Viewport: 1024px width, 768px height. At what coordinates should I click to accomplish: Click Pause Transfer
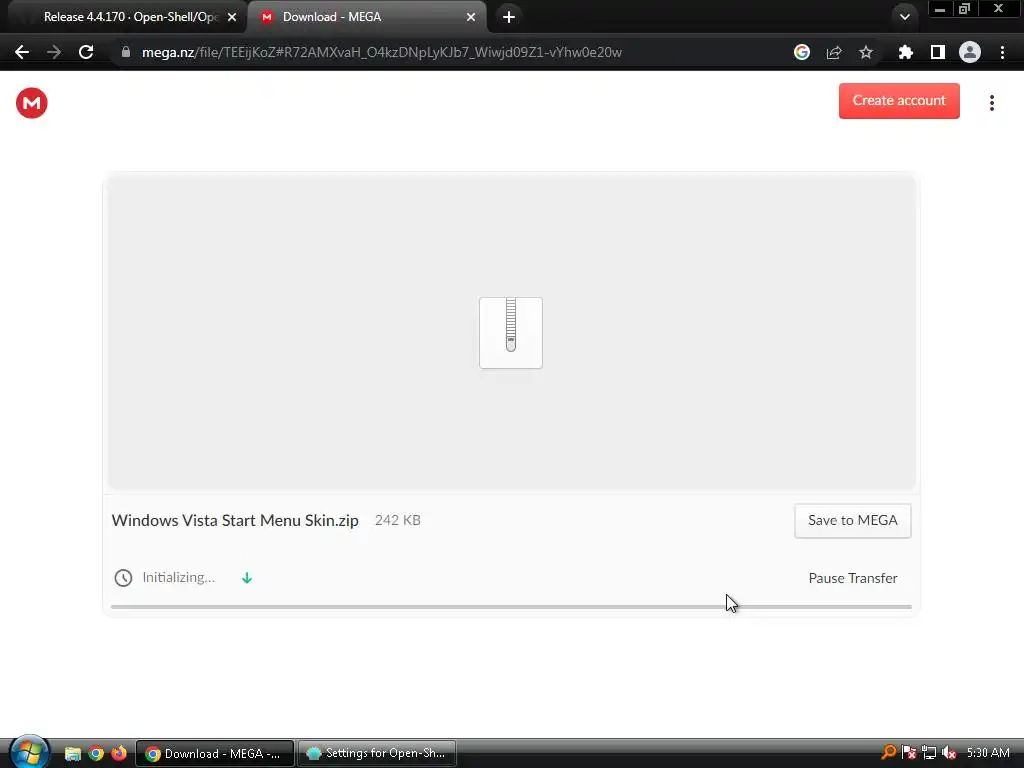(x=853, y=578)
